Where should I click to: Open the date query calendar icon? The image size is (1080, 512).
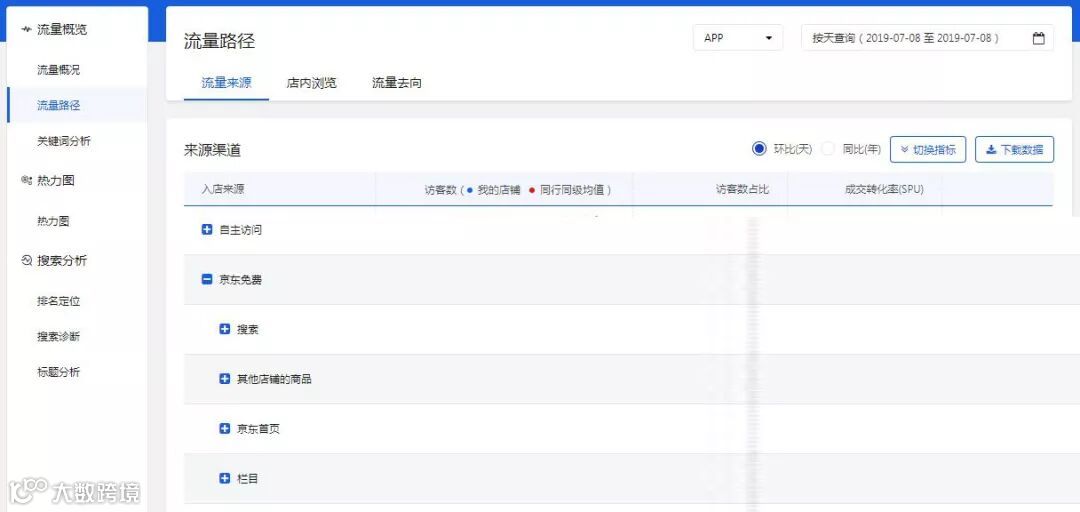click(x=1038, y=39)
